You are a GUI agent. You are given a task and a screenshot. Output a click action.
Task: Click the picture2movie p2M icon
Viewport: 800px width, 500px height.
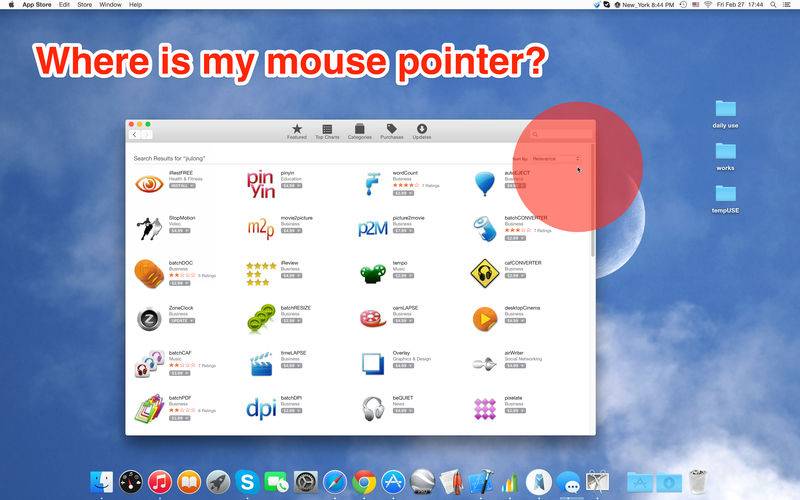tap(372, 229)
